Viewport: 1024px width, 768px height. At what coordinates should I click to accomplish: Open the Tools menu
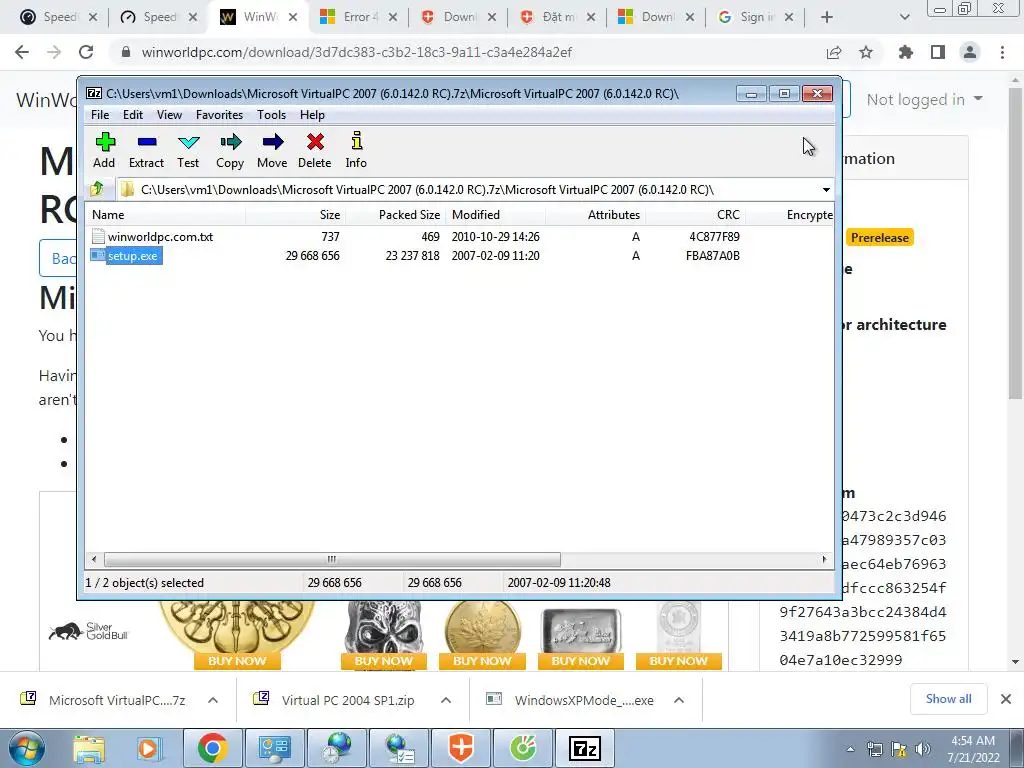tap(272, 115)
